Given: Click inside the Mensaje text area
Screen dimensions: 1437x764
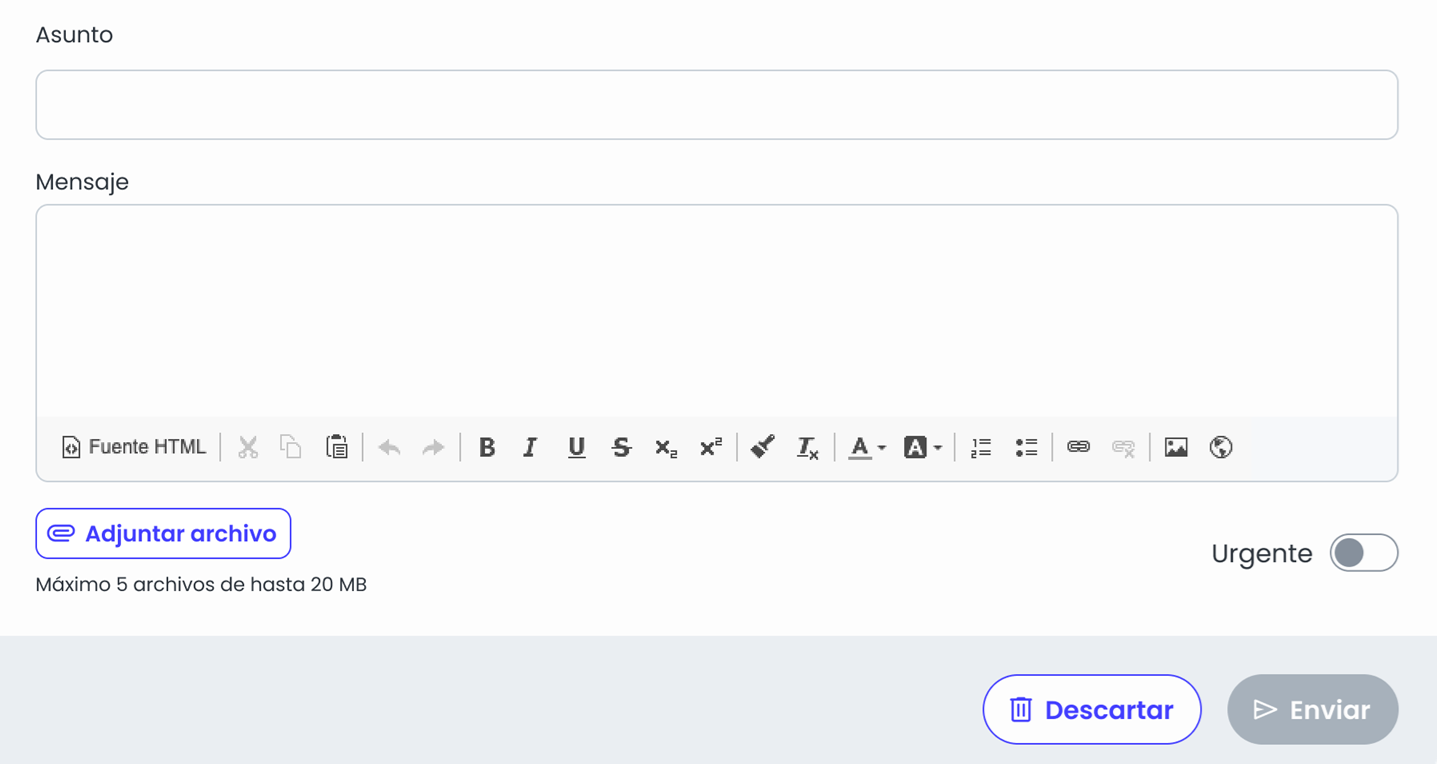Looking at the screenshot, I should 717,311.
